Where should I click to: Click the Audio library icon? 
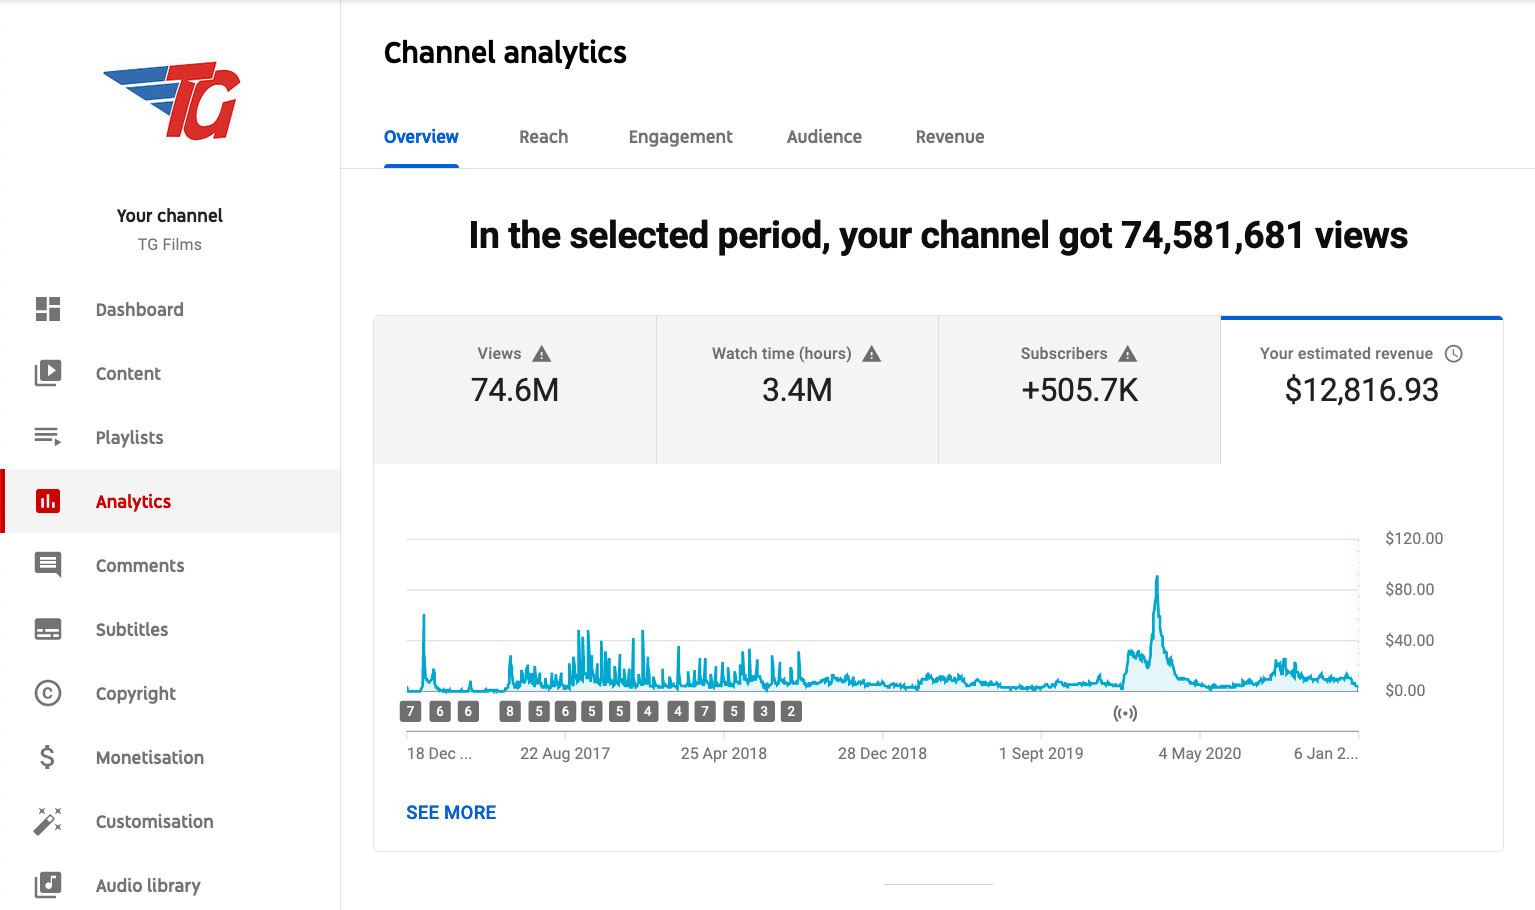tap(48, 885)
